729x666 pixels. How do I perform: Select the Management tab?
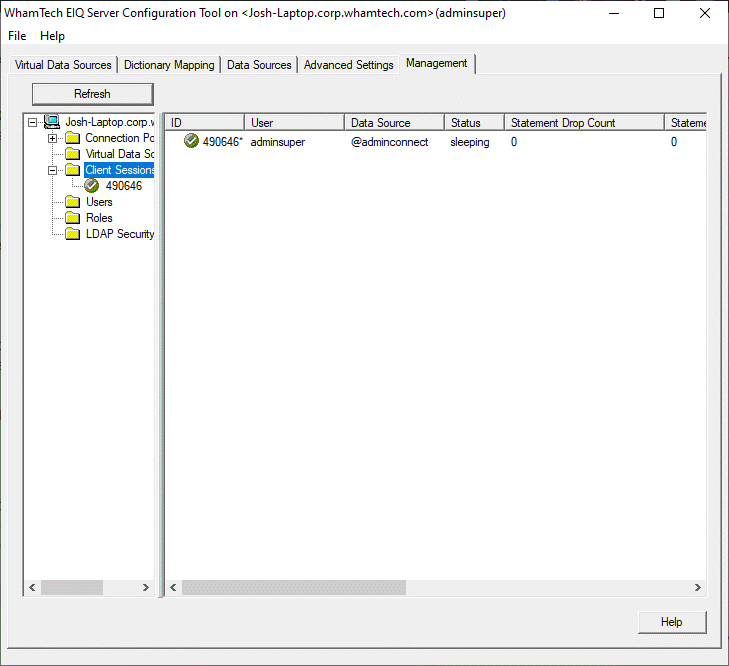click(x=437, y=63)
